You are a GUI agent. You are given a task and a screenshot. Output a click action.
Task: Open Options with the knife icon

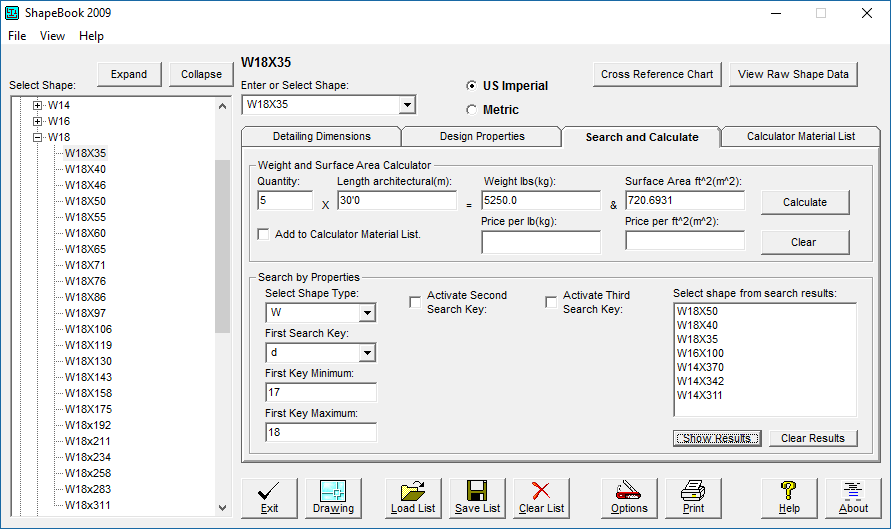(629, 498)
